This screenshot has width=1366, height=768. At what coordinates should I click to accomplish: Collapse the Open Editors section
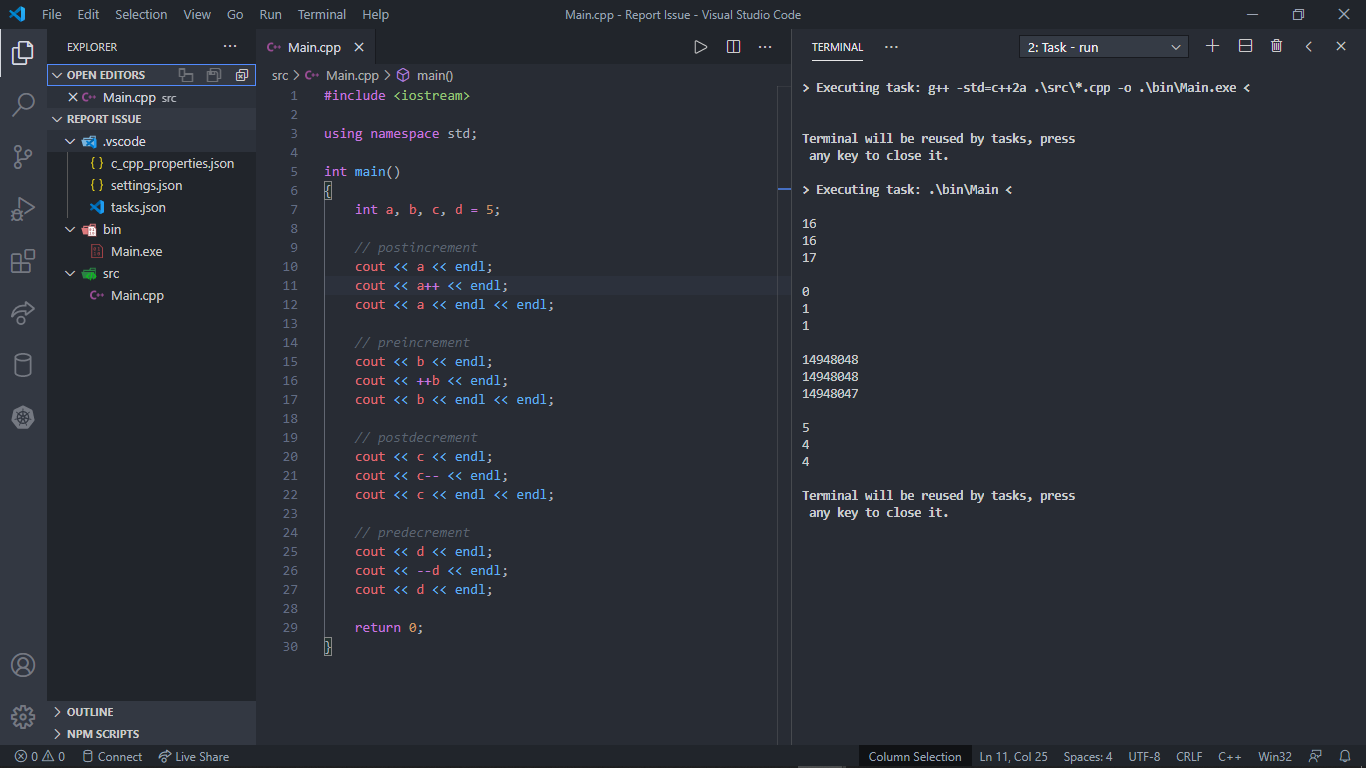point(58,74)
